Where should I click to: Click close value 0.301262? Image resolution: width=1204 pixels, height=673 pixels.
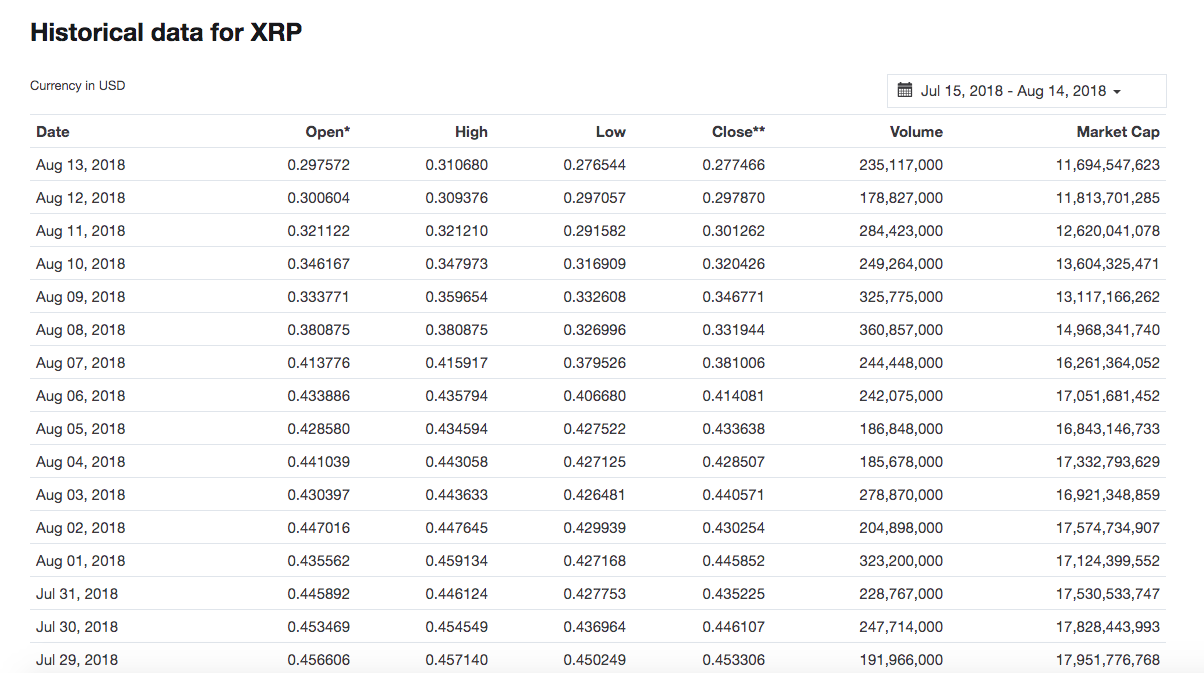tap(733, 231)
